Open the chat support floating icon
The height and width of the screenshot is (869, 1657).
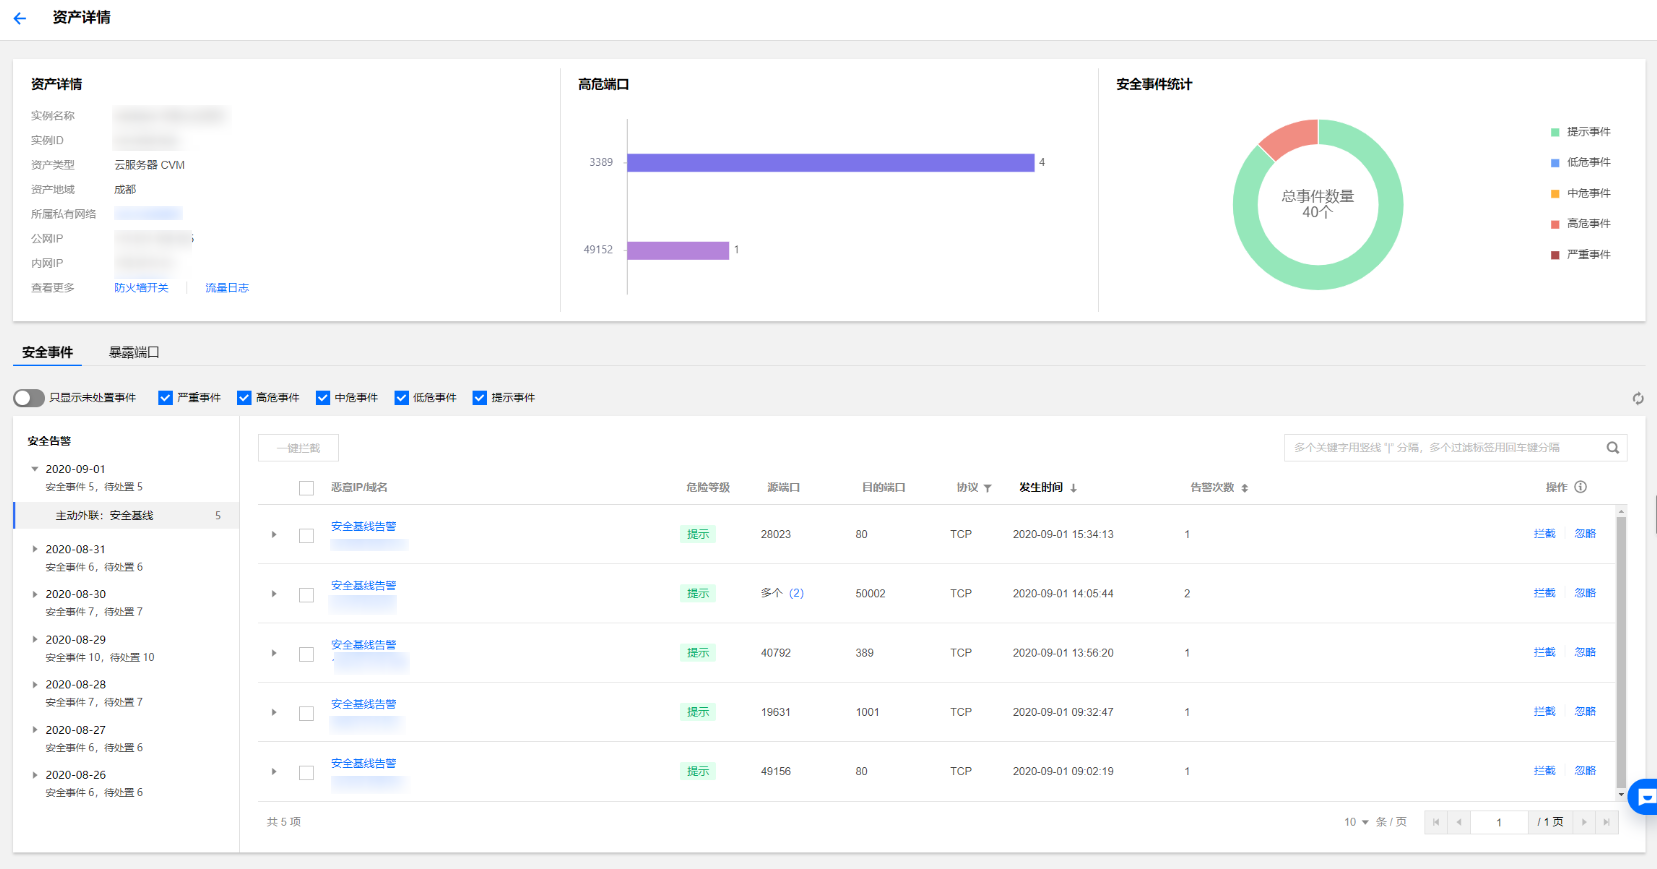(x=1644, y=797)
